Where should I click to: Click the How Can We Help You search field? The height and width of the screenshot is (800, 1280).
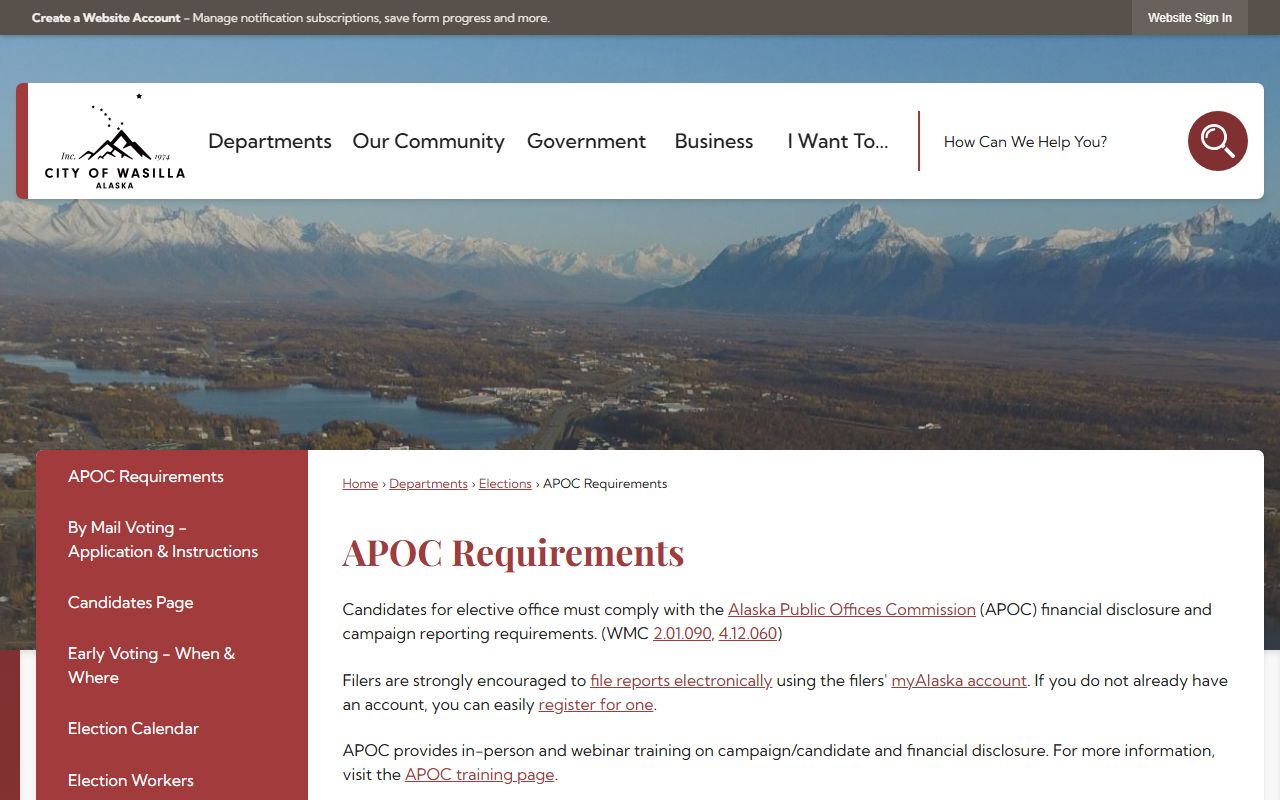pyautogui.click(x=1055, y=142)
